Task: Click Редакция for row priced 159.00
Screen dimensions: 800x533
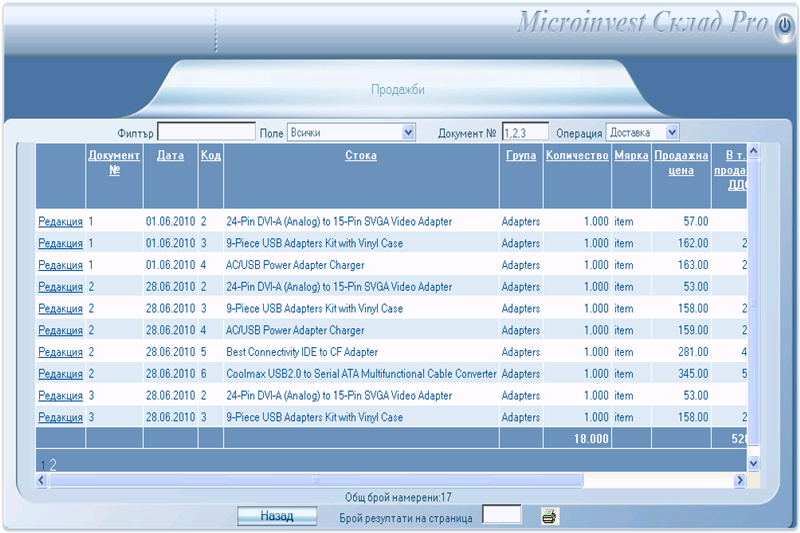Action: point(60,331)
